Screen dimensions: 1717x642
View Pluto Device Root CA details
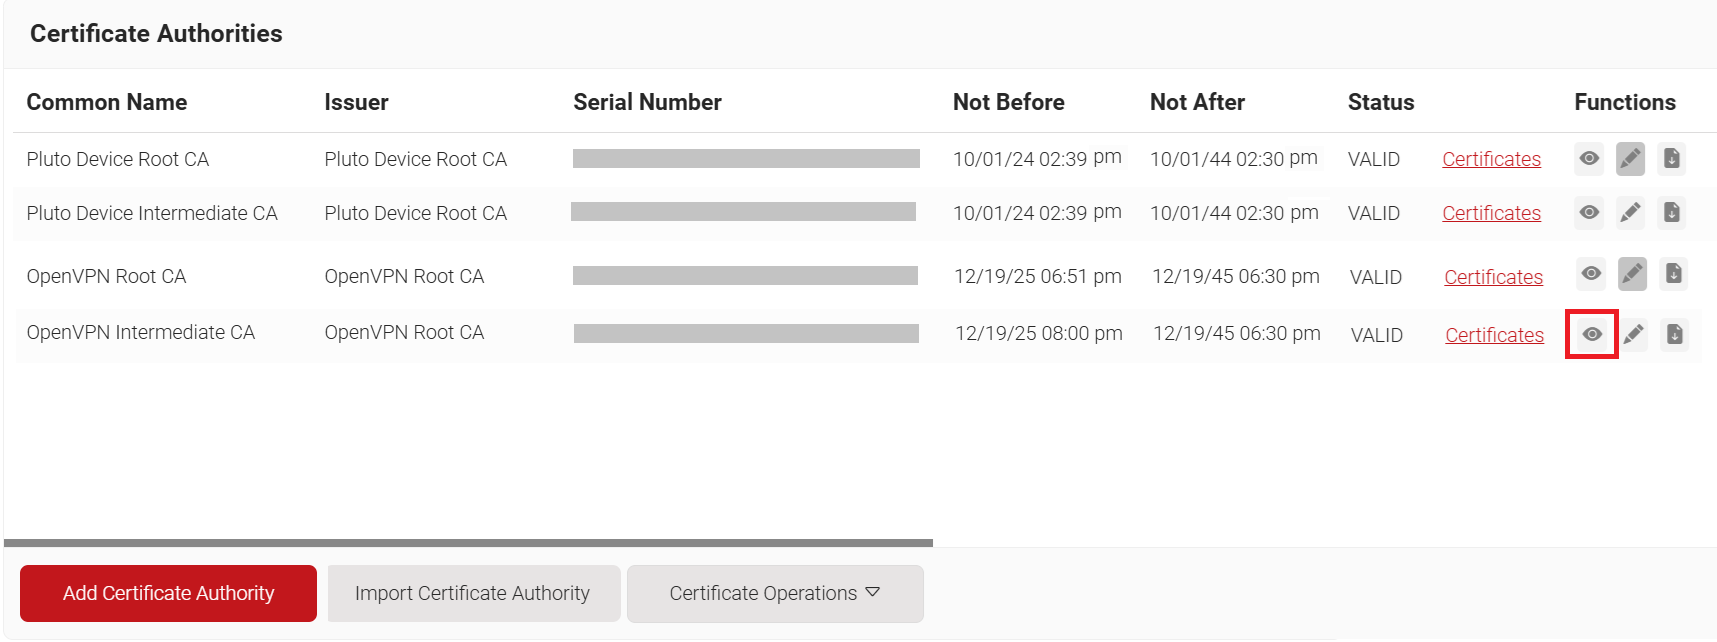click(1589, 159)
